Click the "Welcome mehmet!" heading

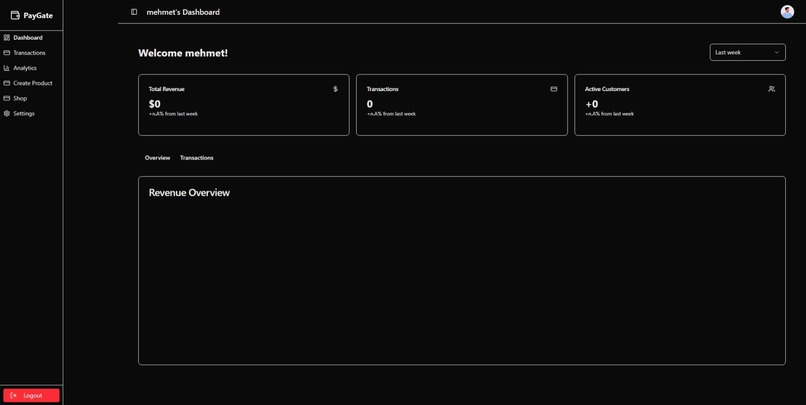coord(183,53)
